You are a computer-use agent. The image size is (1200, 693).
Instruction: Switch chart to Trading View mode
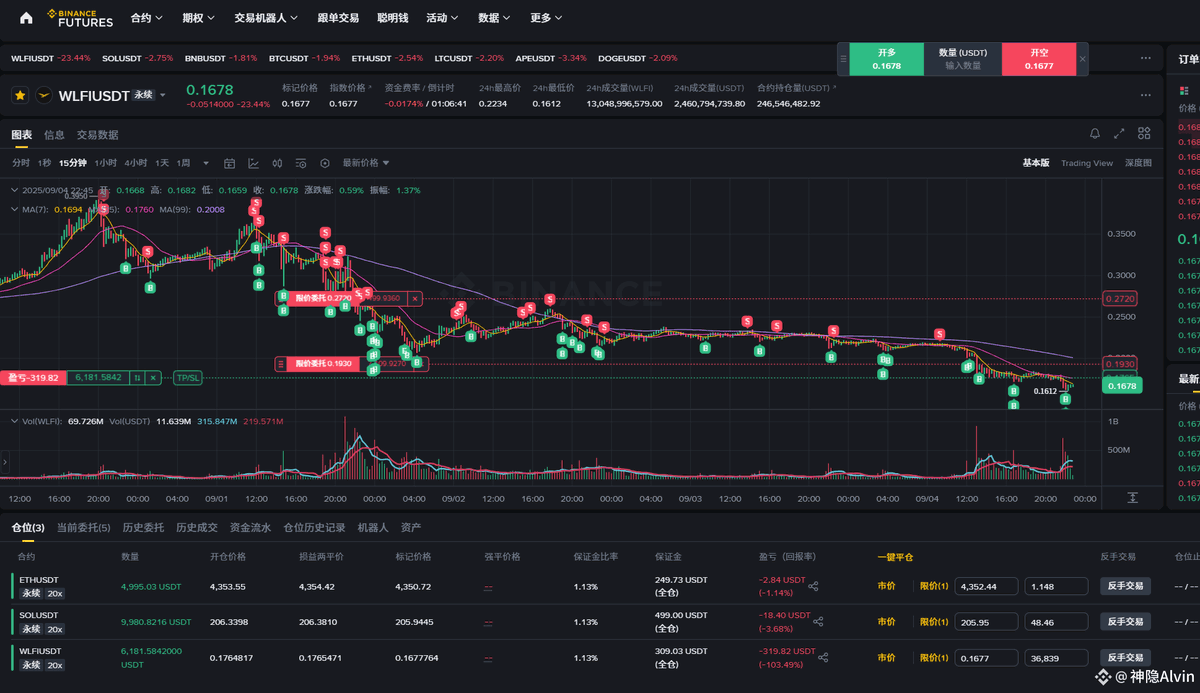(1086, 163)
